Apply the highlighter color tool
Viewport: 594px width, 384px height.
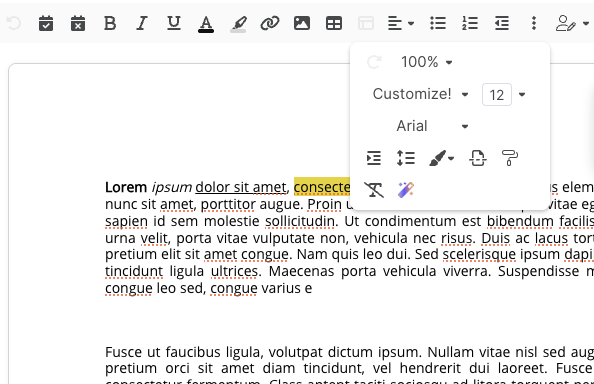pyautogui.click(x=238, y=24)
